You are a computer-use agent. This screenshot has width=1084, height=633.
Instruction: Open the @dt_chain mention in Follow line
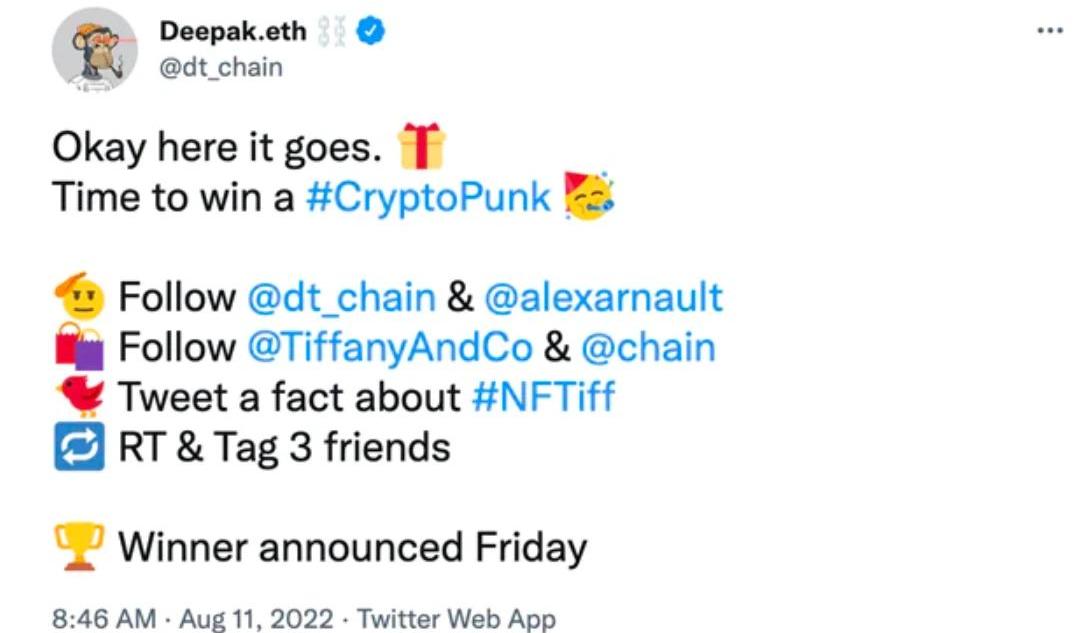342,298
